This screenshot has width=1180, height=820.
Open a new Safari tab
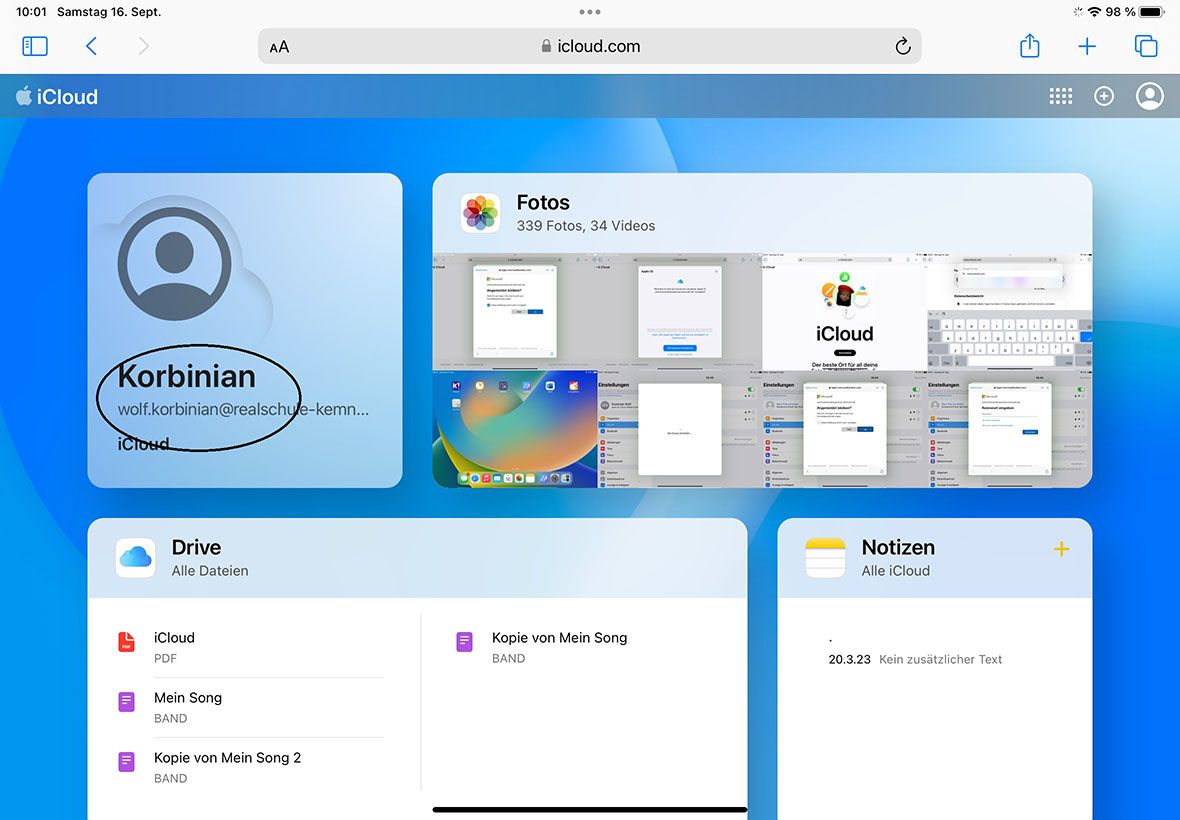point(1087,46)
